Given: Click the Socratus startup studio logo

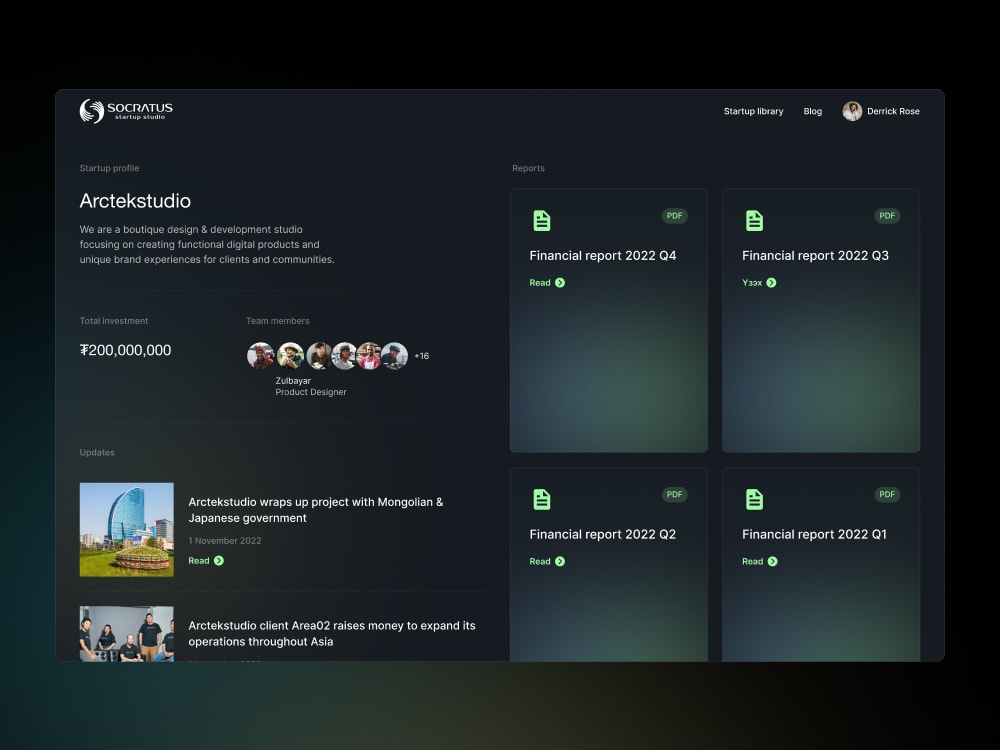Looking at the screenshot, I should (126, 111).
